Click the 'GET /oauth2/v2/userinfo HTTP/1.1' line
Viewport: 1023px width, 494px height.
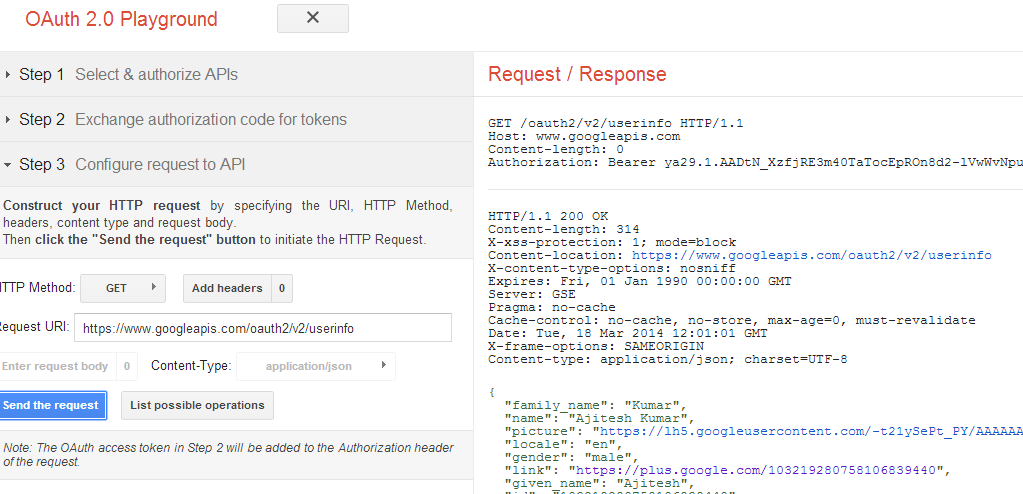coord(616,123)
